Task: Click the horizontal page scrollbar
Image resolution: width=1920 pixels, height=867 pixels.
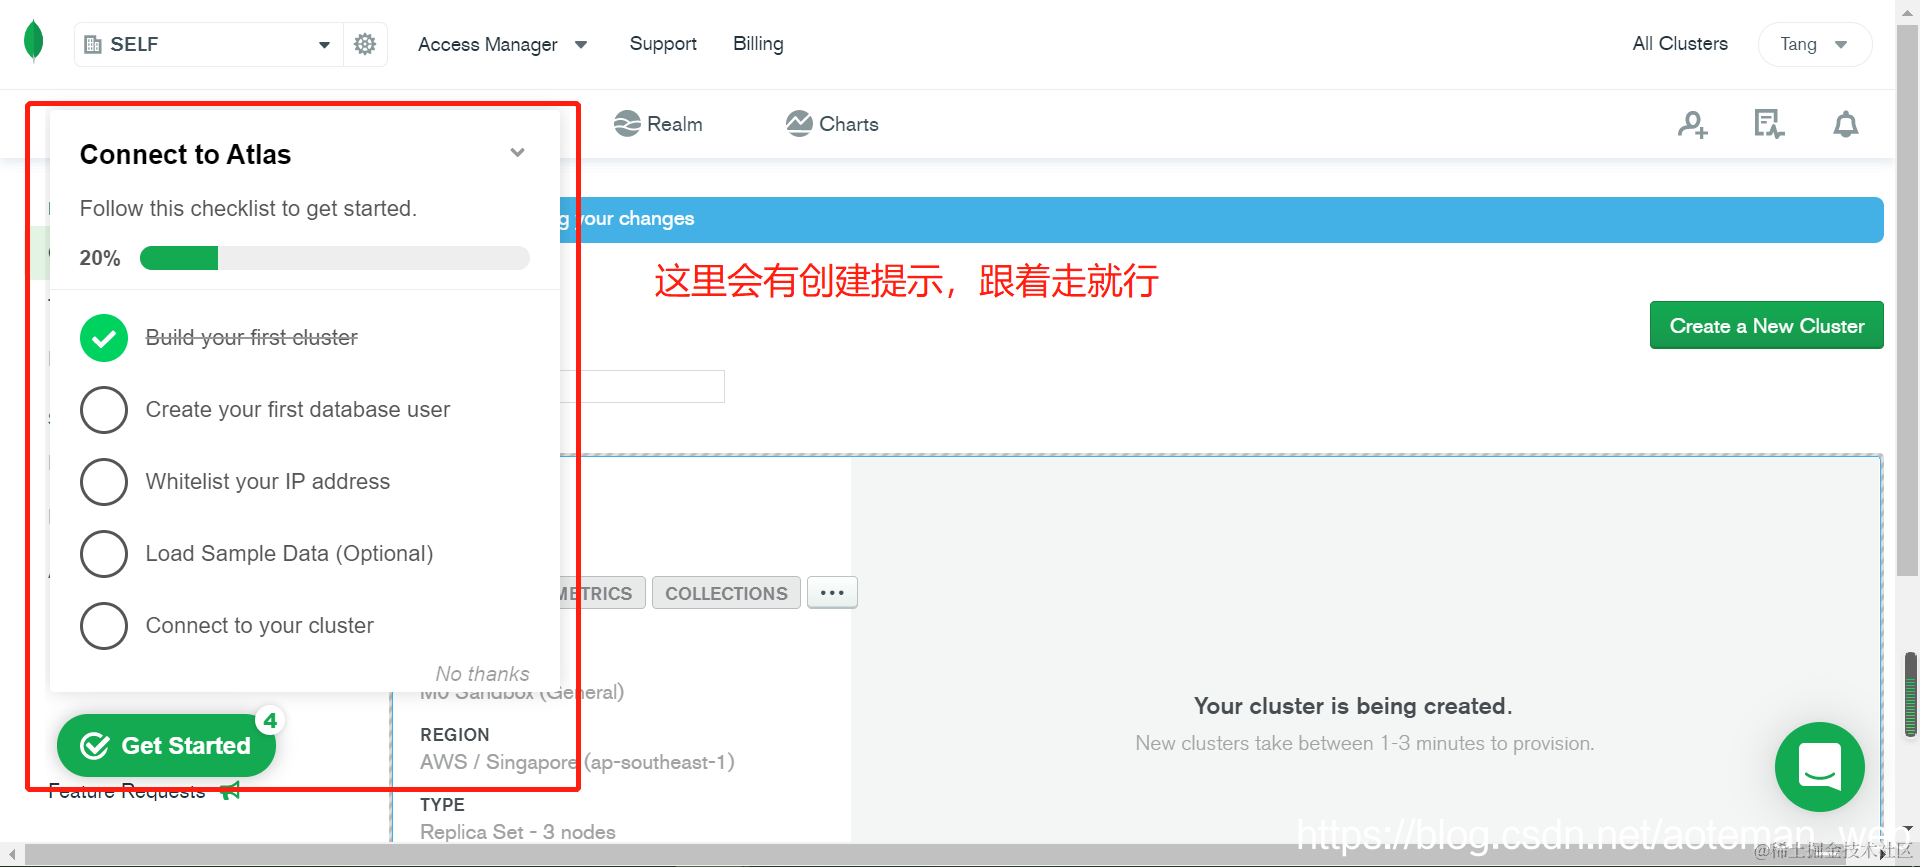Action: point(948,855)
